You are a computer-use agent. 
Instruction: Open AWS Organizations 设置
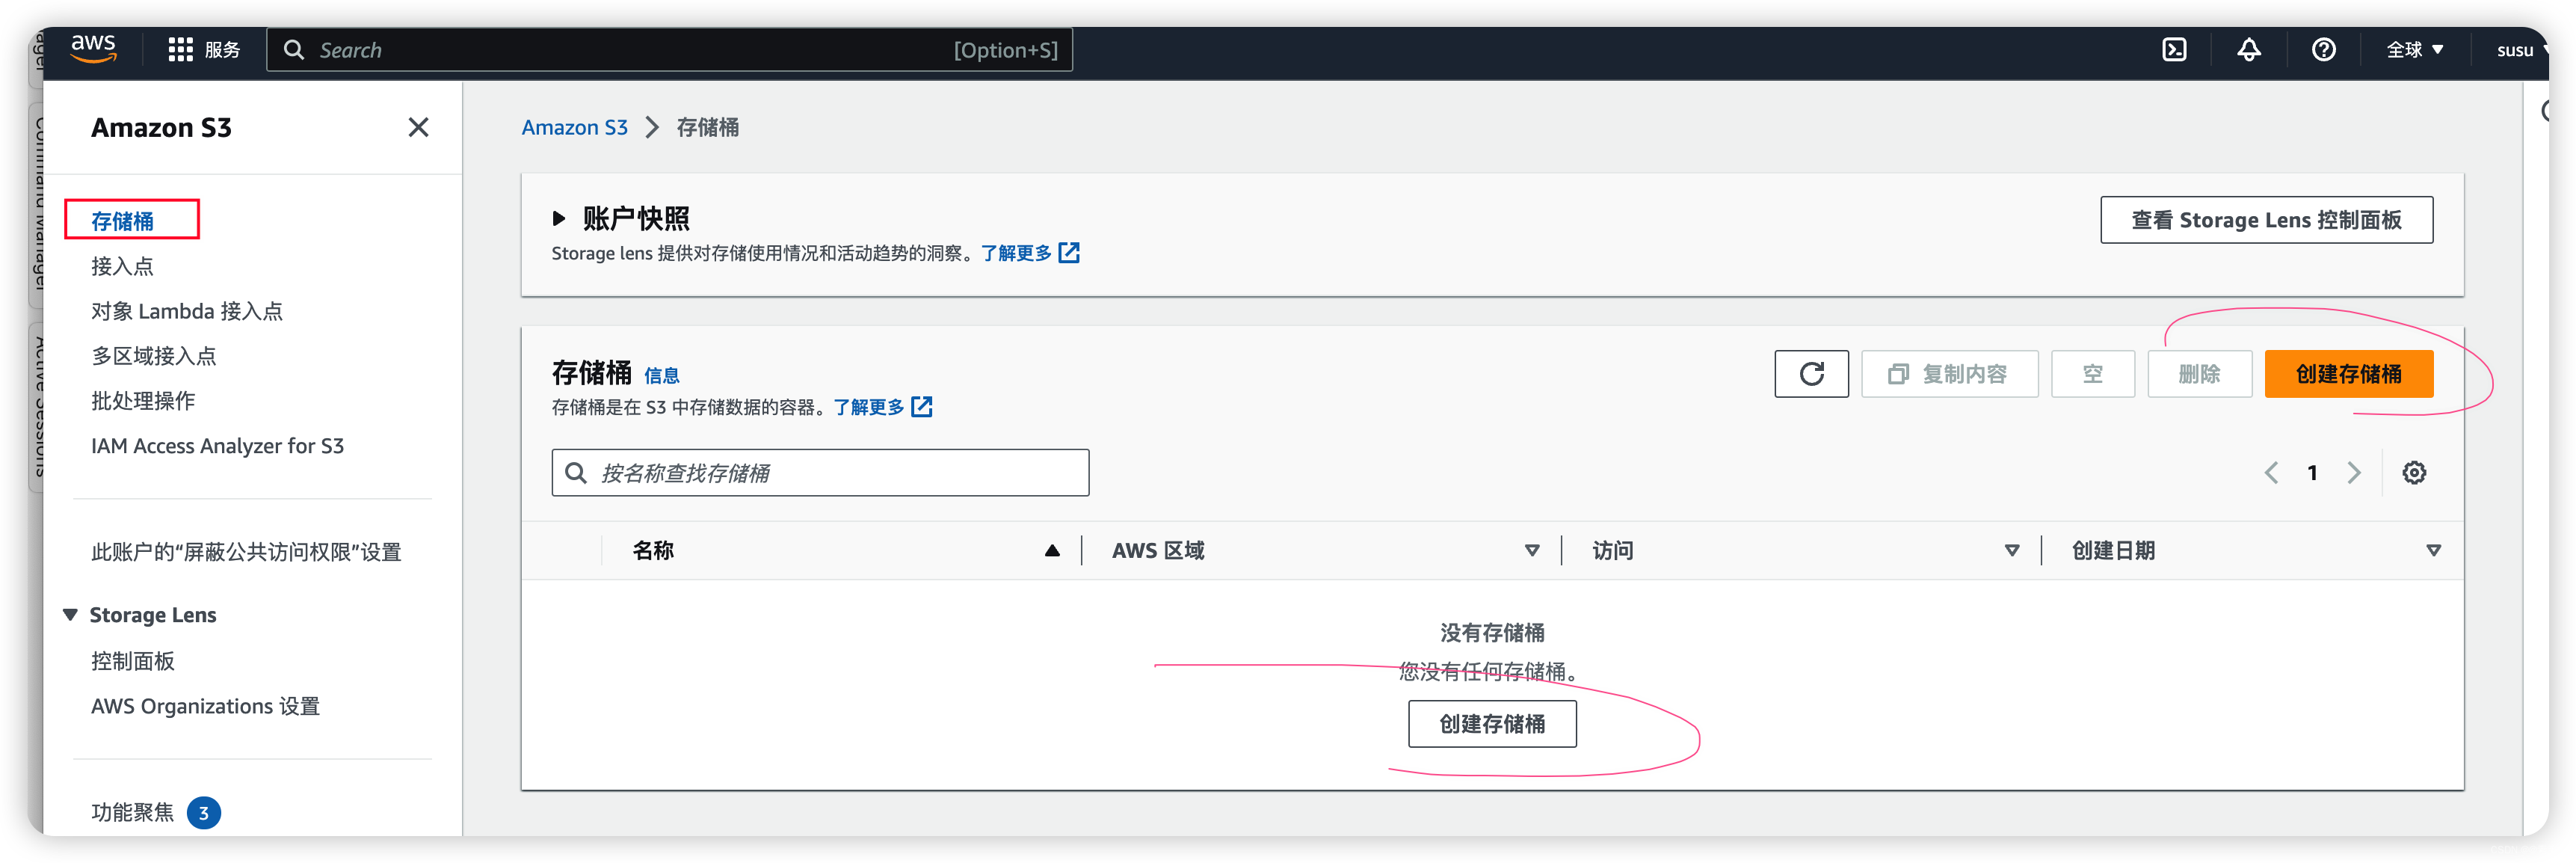click(x=205, y=706)
